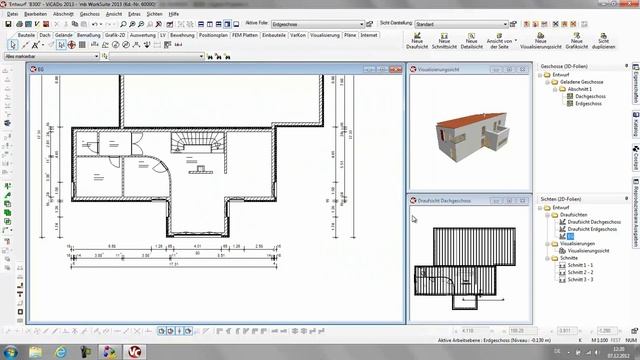Collapse the Abschnitt 1 tree node
640x360 pixels.
point(555,89)
